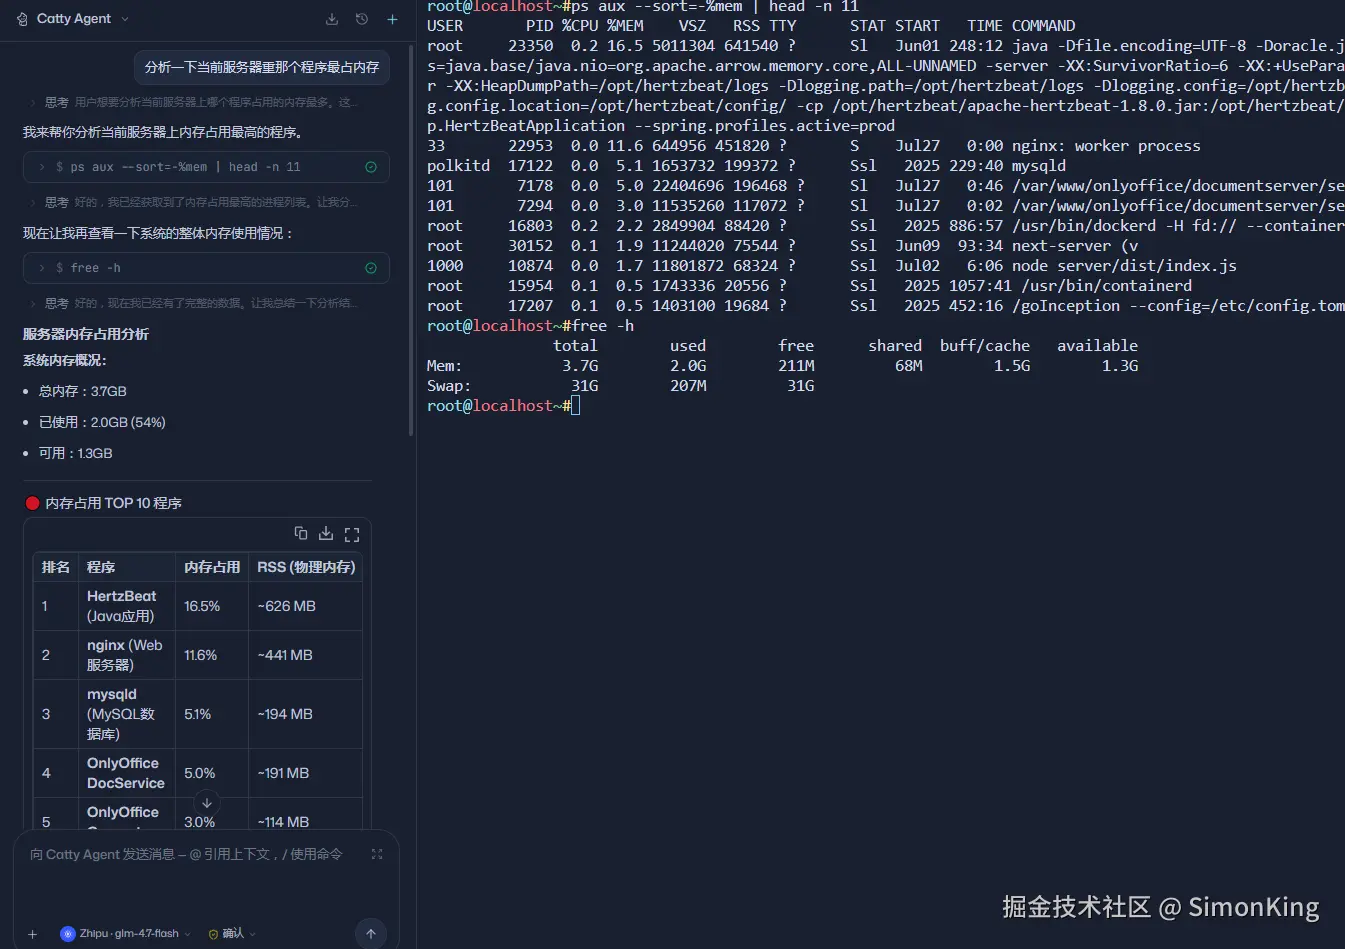
Task: Click the /usr/bin/containerd line in terminal
Action: tap(809, 285)
